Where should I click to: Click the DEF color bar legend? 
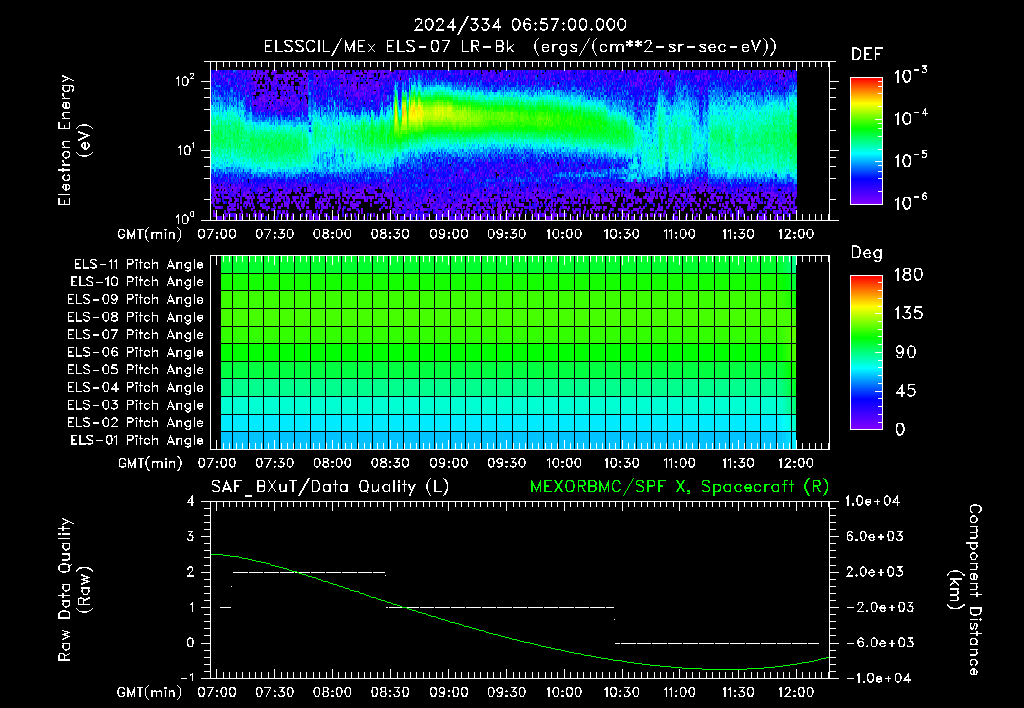[x=866, y=141]
